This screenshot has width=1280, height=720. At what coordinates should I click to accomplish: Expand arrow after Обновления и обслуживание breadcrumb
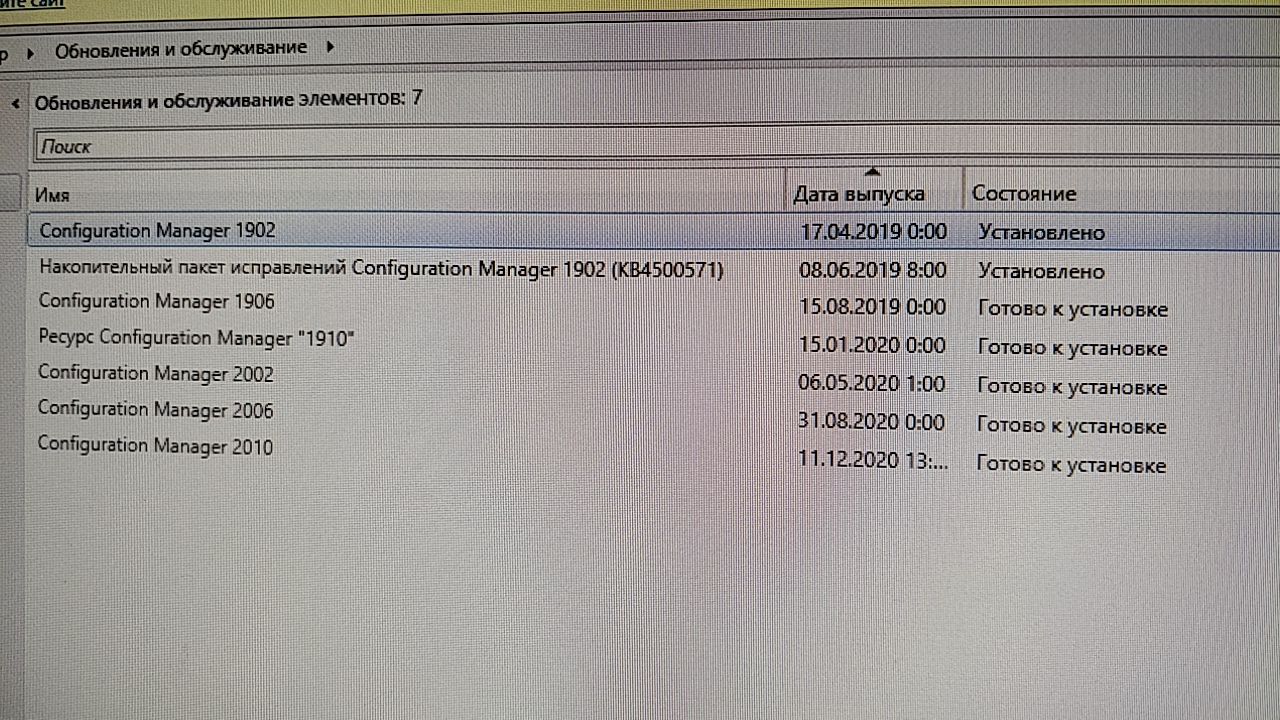pos(330,47)
